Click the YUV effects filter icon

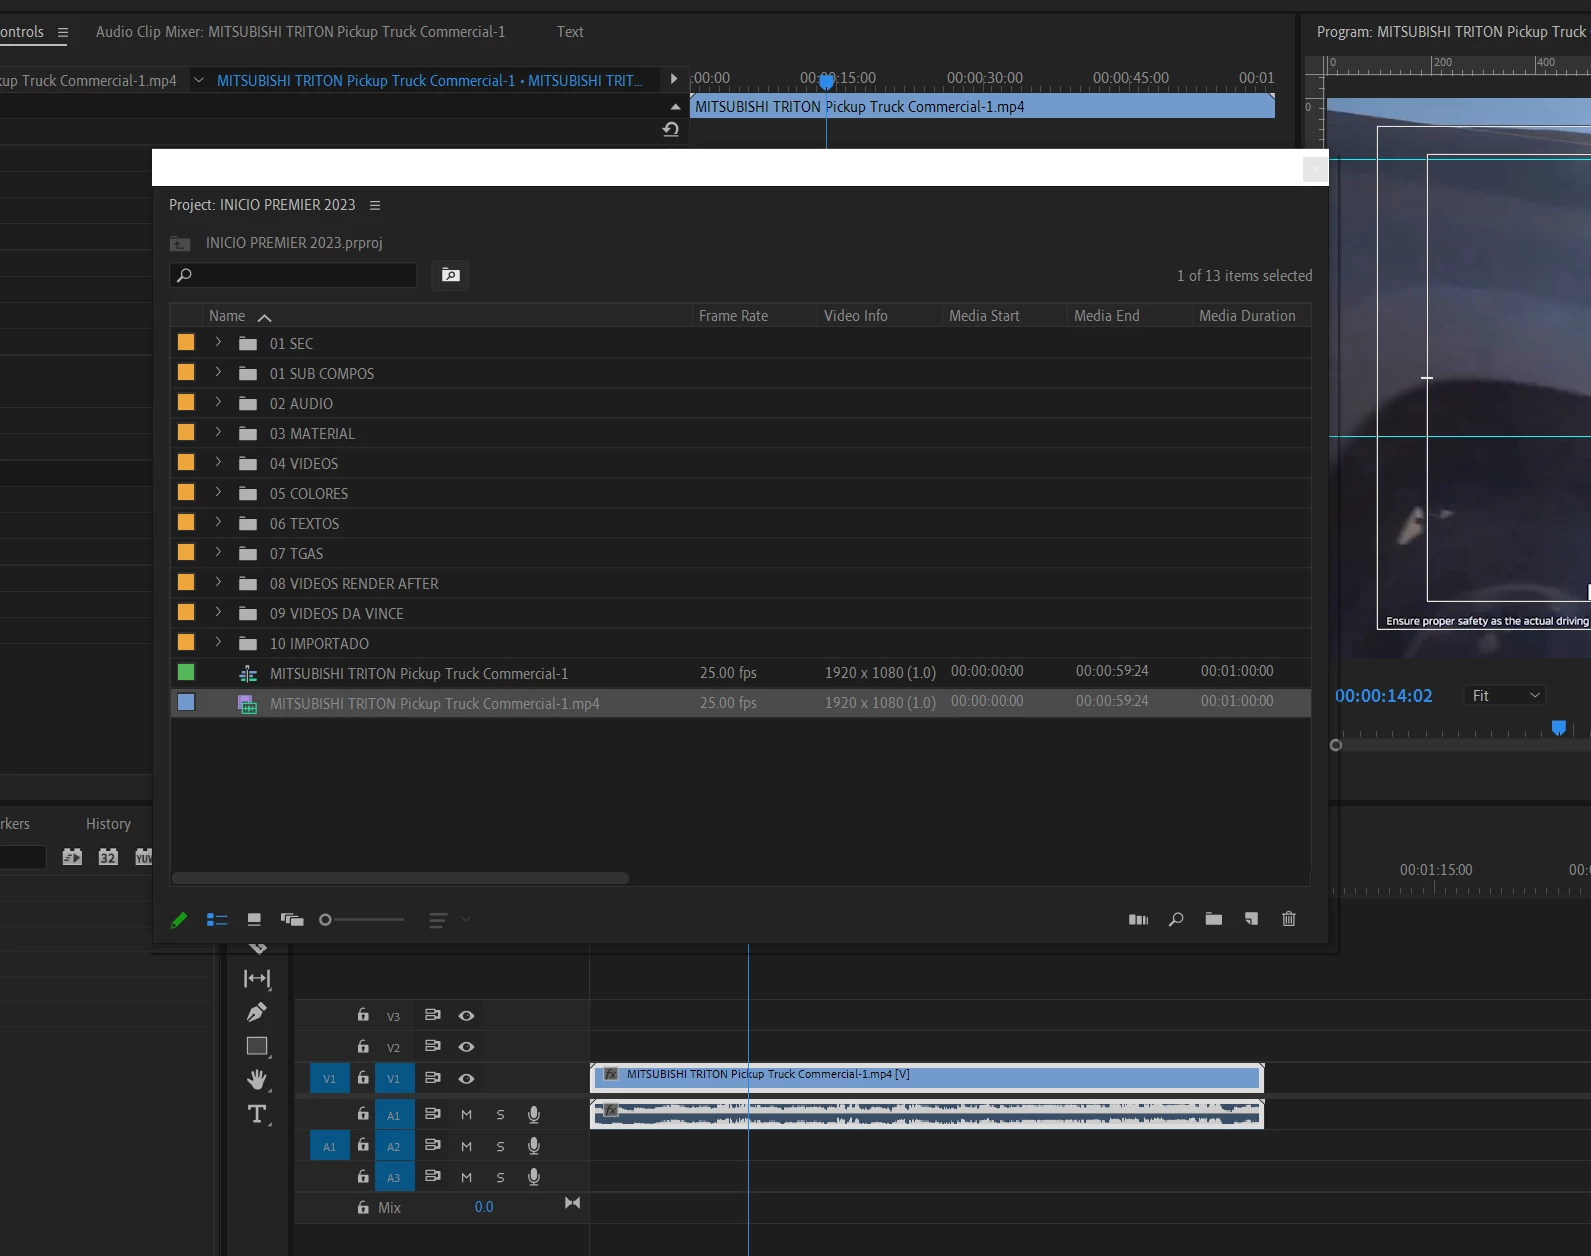144,857
